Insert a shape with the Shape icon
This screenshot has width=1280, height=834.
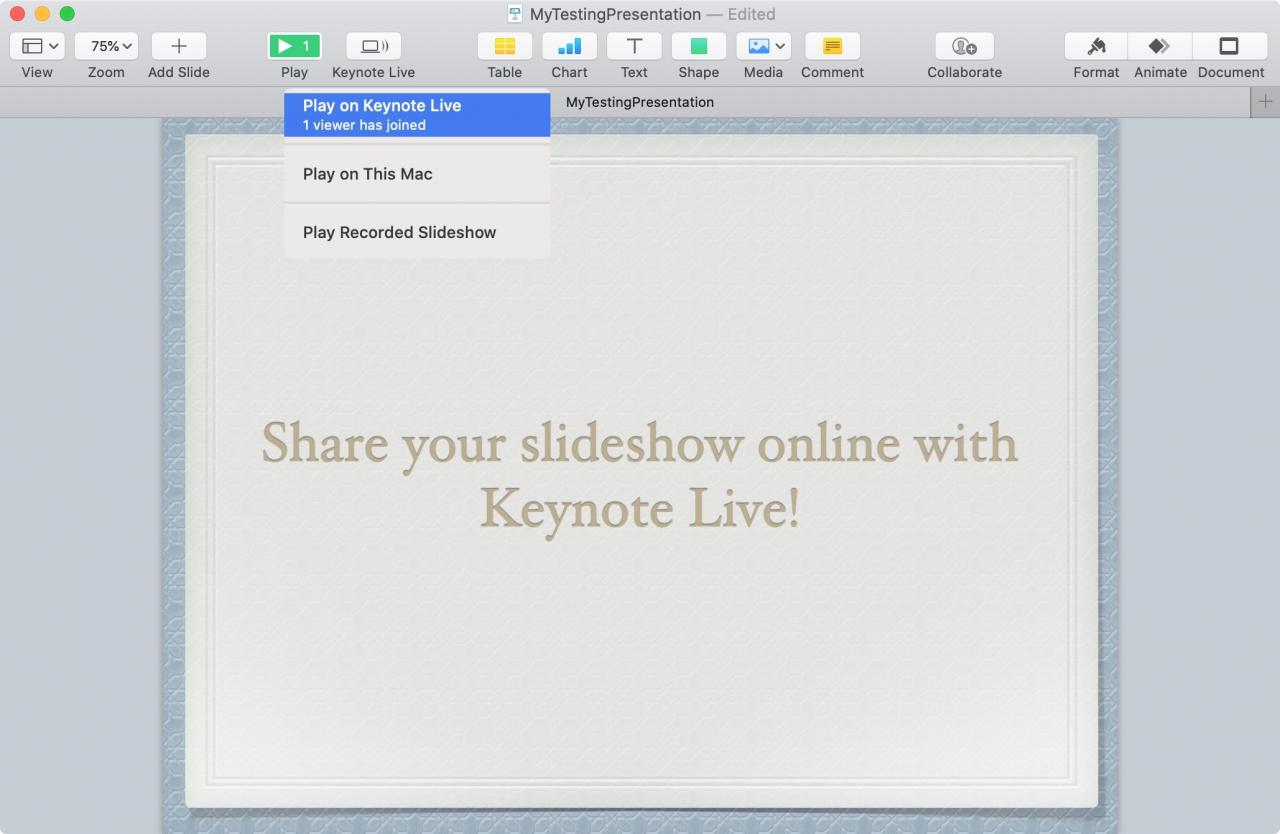[699, 46]
